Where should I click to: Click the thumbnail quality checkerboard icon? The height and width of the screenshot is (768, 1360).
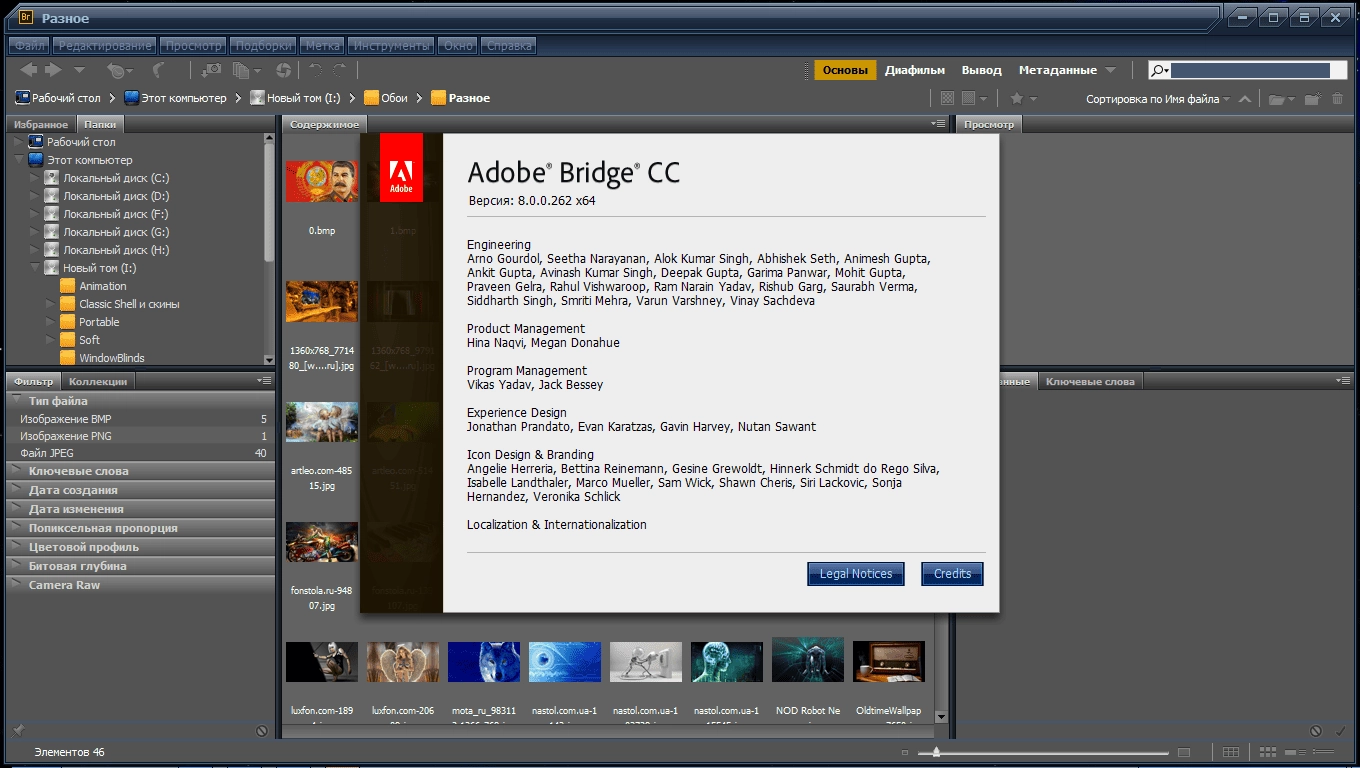(x=948, y=98)
